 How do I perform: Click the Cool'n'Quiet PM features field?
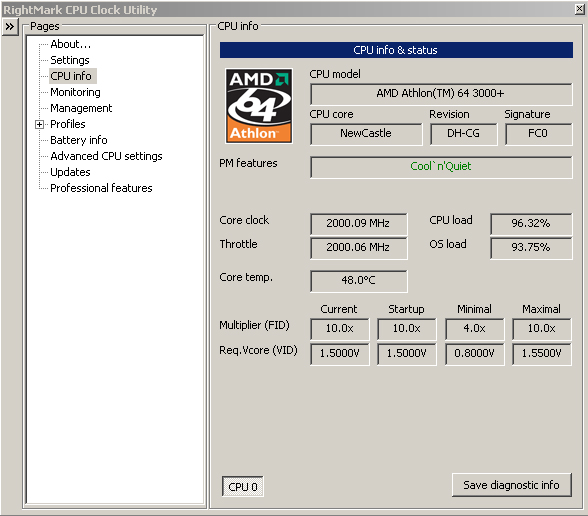tap(441, 167)
